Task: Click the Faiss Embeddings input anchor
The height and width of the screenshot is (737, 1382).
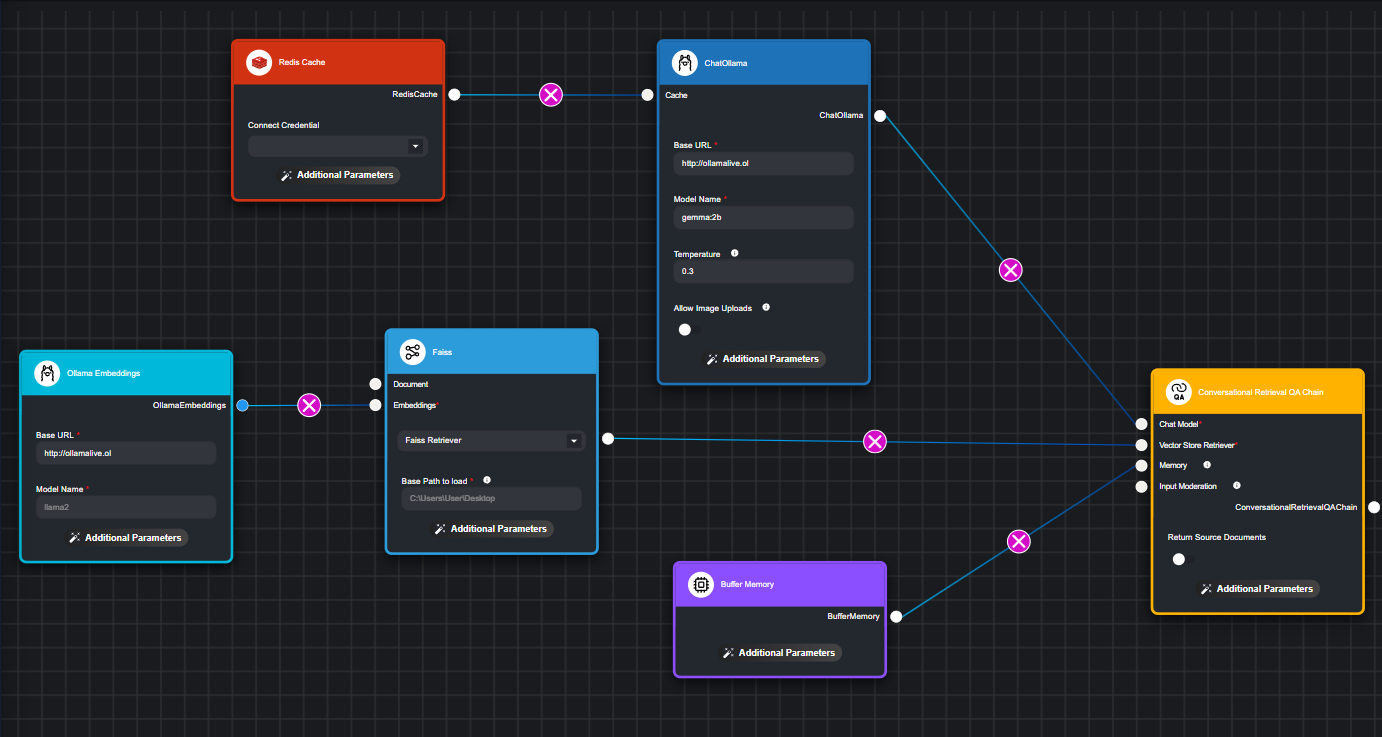Action: (x=375, y=405)
